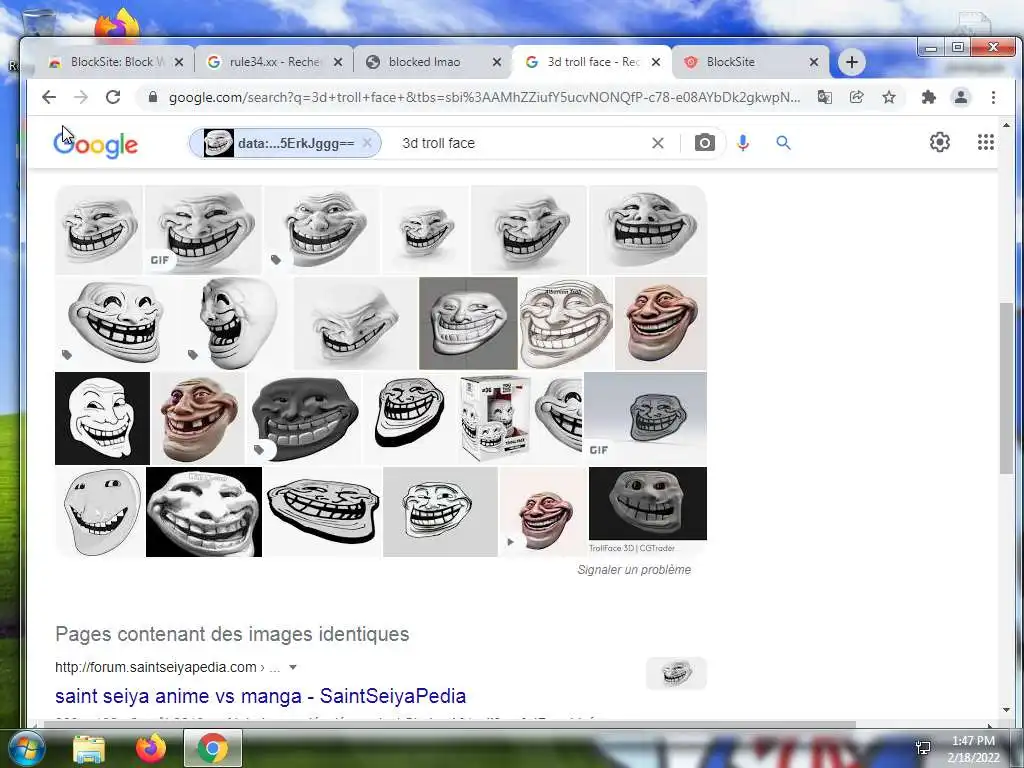
Task: Bookmark this page with the star icon
Action: click(889, 97)
